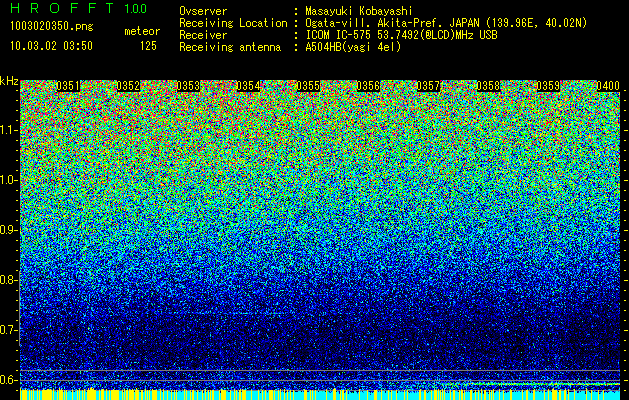Click the 0355 time marker

click(x=308, y=86)
